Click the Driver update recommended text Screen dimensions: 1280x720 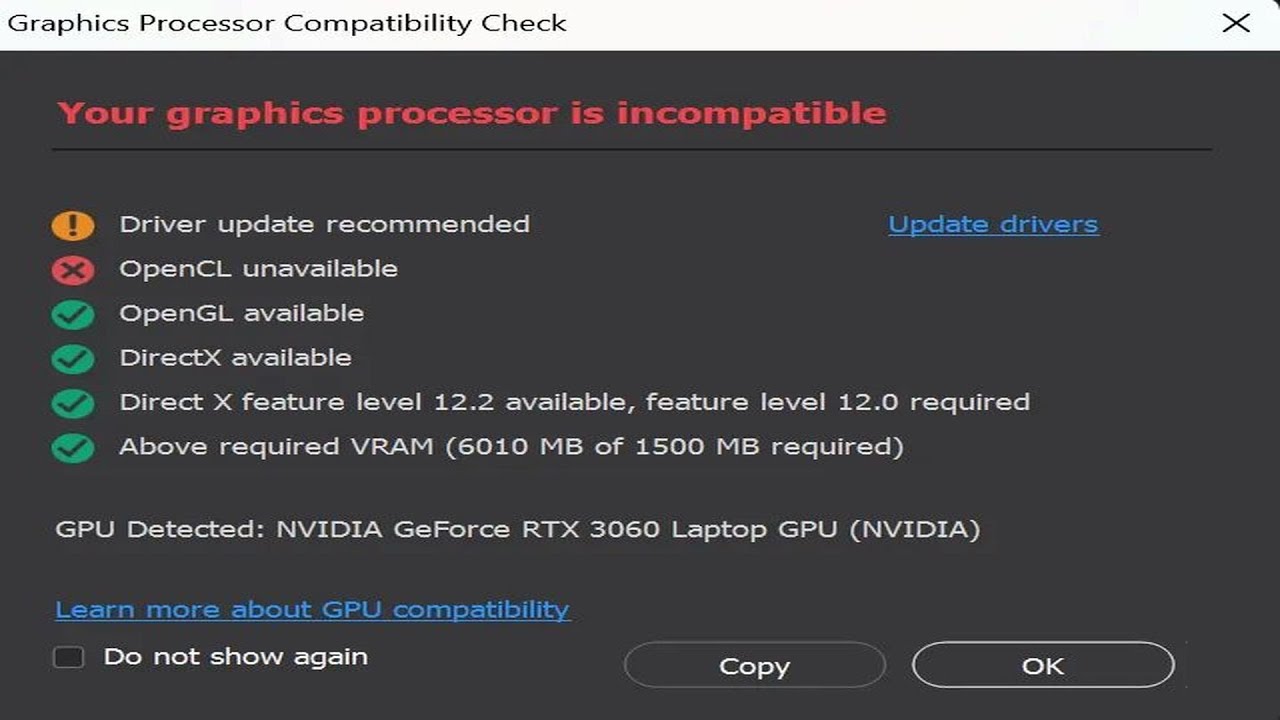tap(324, 224)
